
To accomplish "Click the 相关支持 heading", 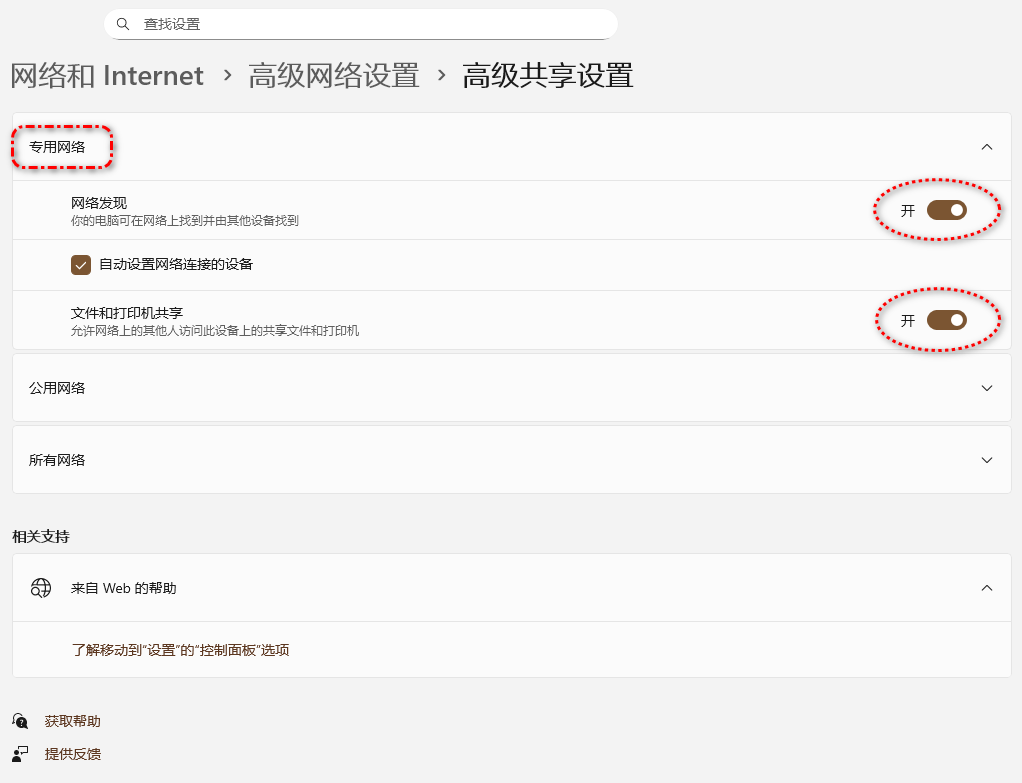I will pos(41,537).
